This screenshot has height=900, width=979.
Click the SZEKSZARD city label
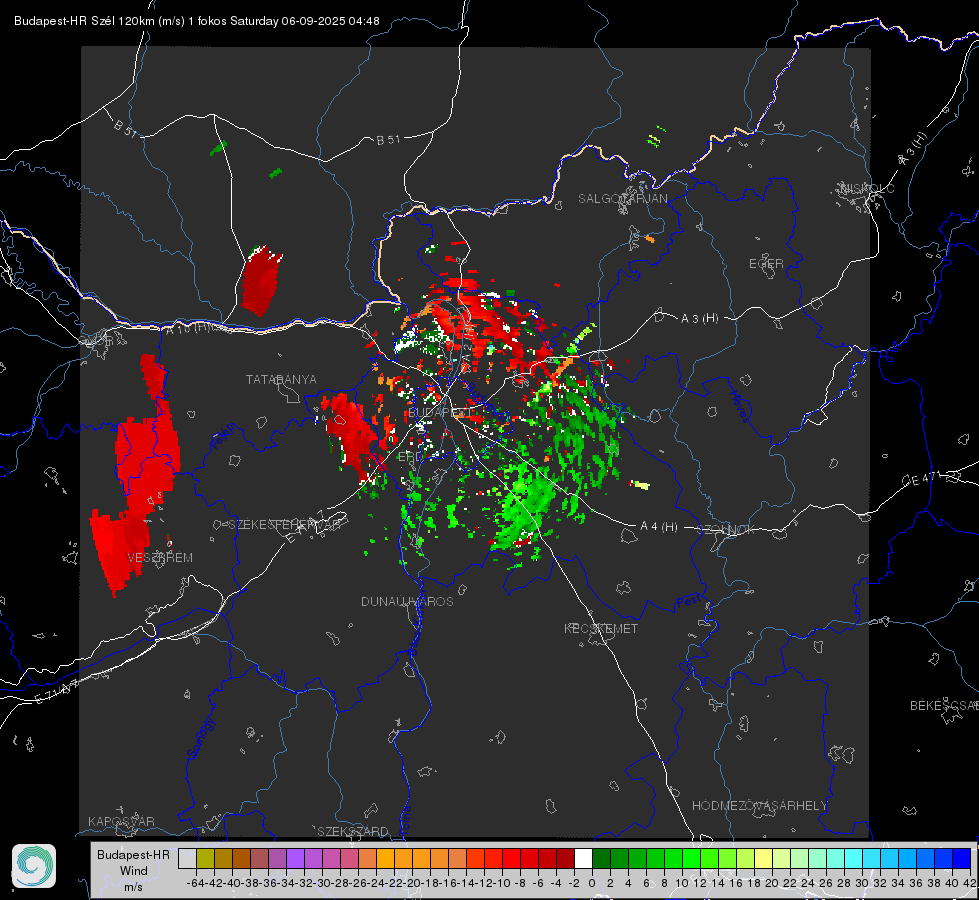[353, 831]
